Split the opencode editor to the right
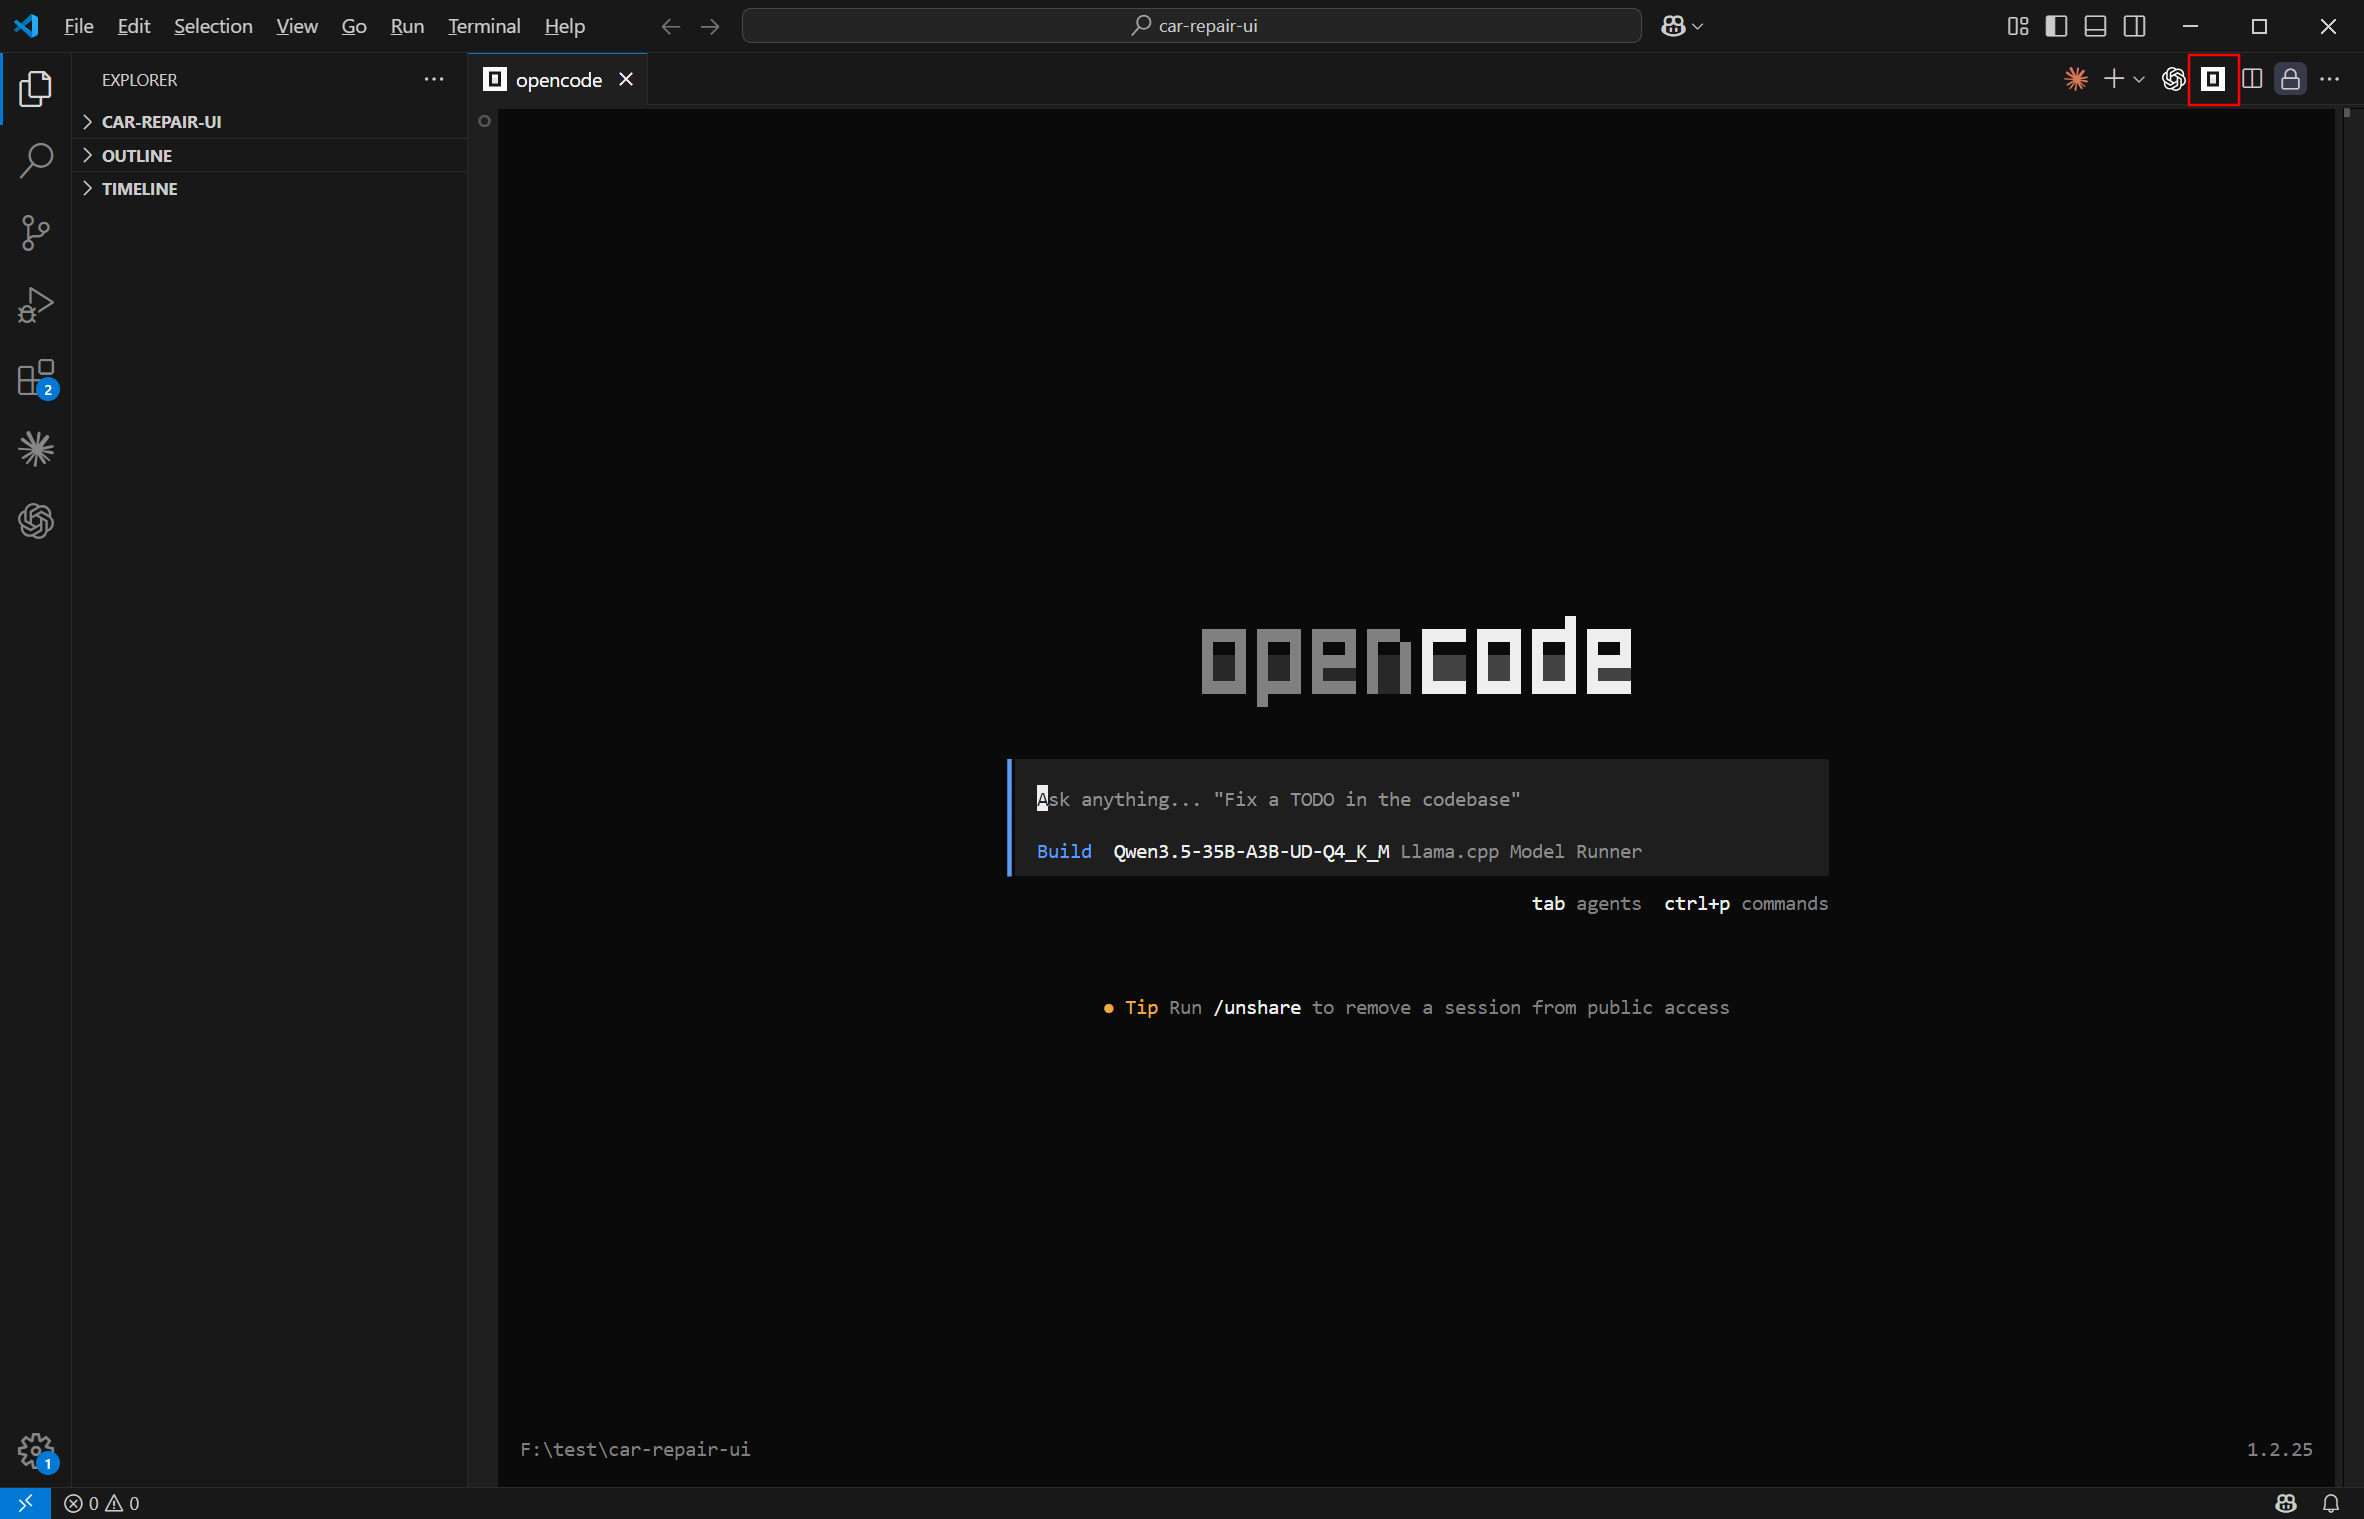Viewport: 2364px width, 1519px height. click(2252, 79)
